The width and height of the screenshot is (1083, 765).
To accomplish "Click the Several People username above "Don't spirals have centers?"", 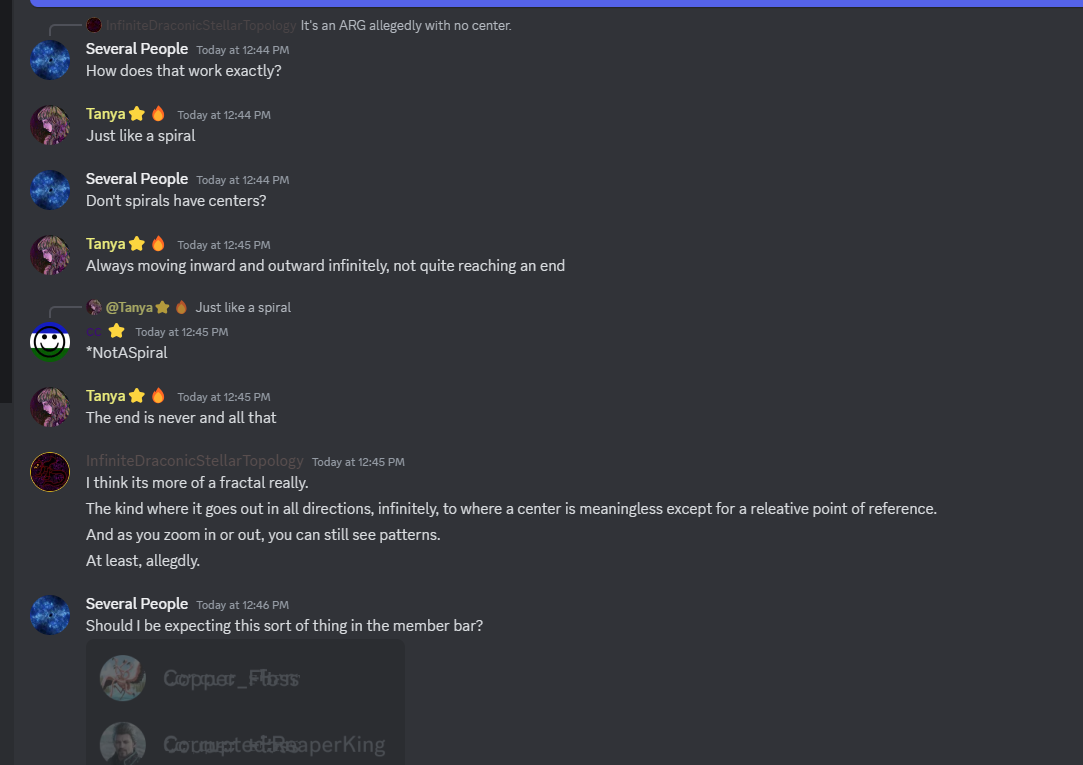I will pyautogui.click(x=137, y=179).
